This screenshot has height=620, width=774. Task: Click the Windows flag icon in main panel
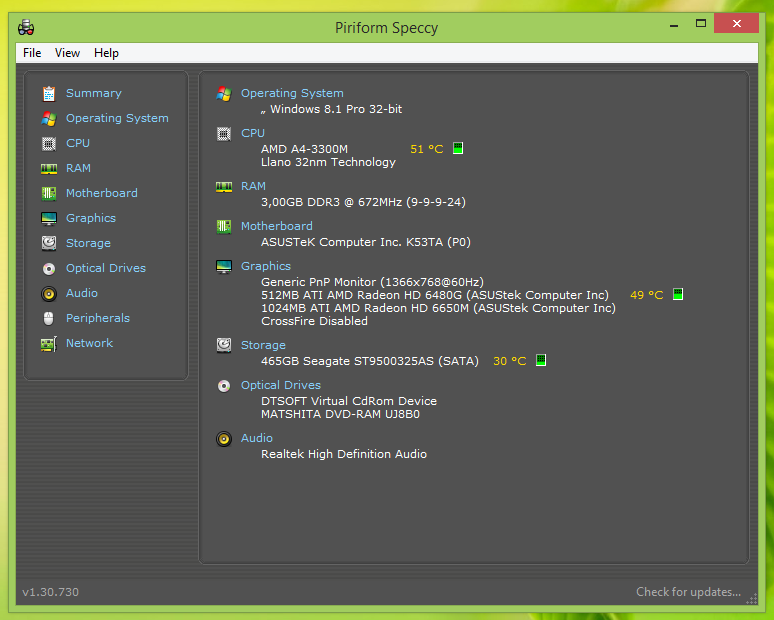click(x=224, y=93)
